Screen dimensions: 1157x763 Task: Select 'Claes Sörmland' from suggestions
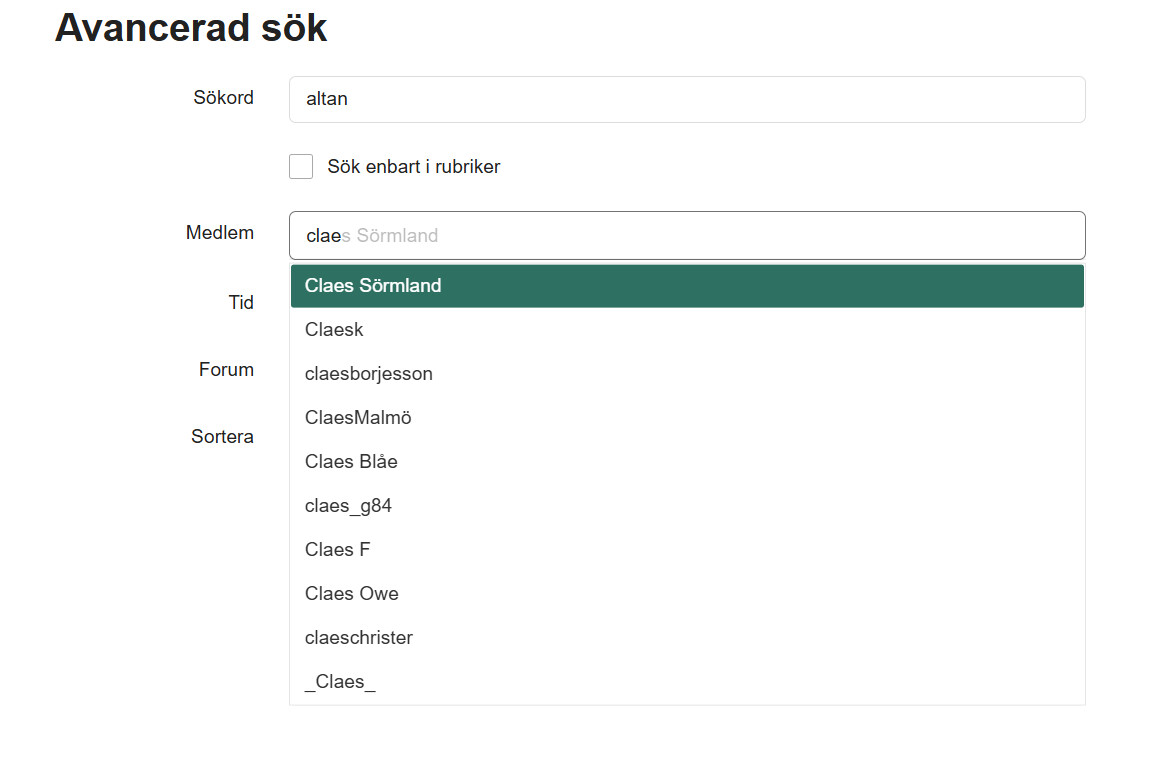pos(686,286)
